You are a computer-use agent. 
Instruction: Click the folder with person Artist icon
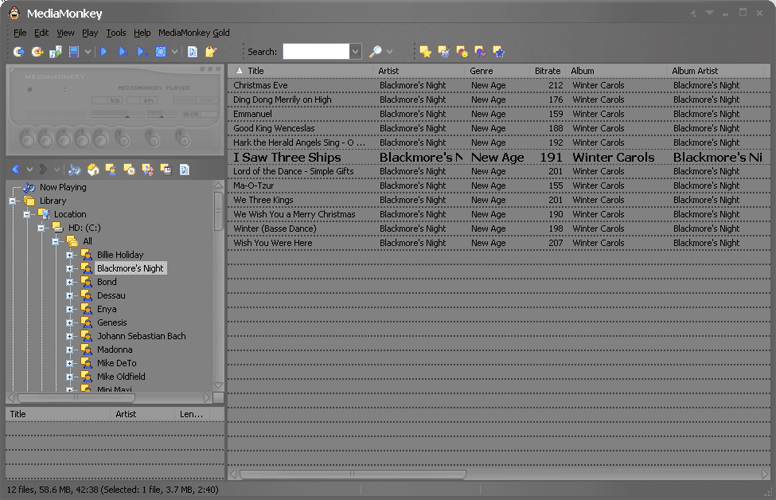pyautogui.click(x=111, y=170)
